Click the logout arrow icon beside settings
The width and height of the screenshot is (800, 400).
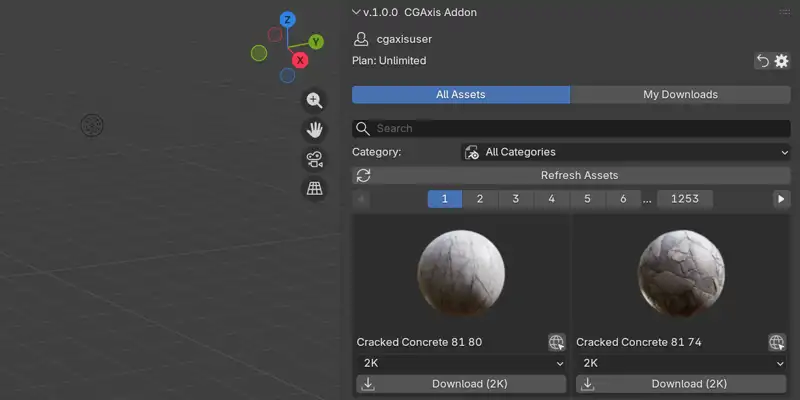tap(762, 61)
